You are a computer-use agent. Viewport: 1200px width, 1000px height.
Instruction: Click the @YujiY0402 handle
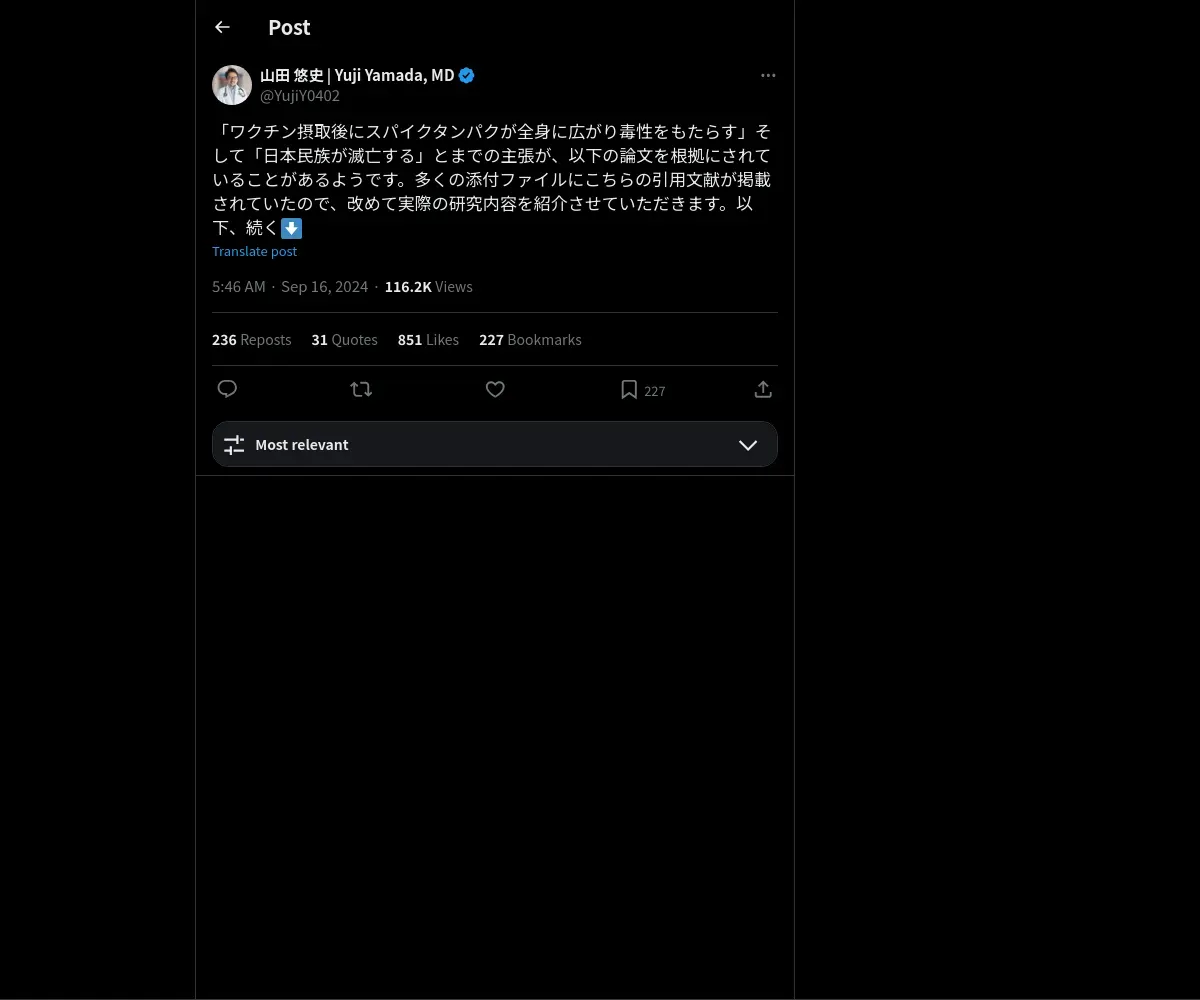(300, 96)
